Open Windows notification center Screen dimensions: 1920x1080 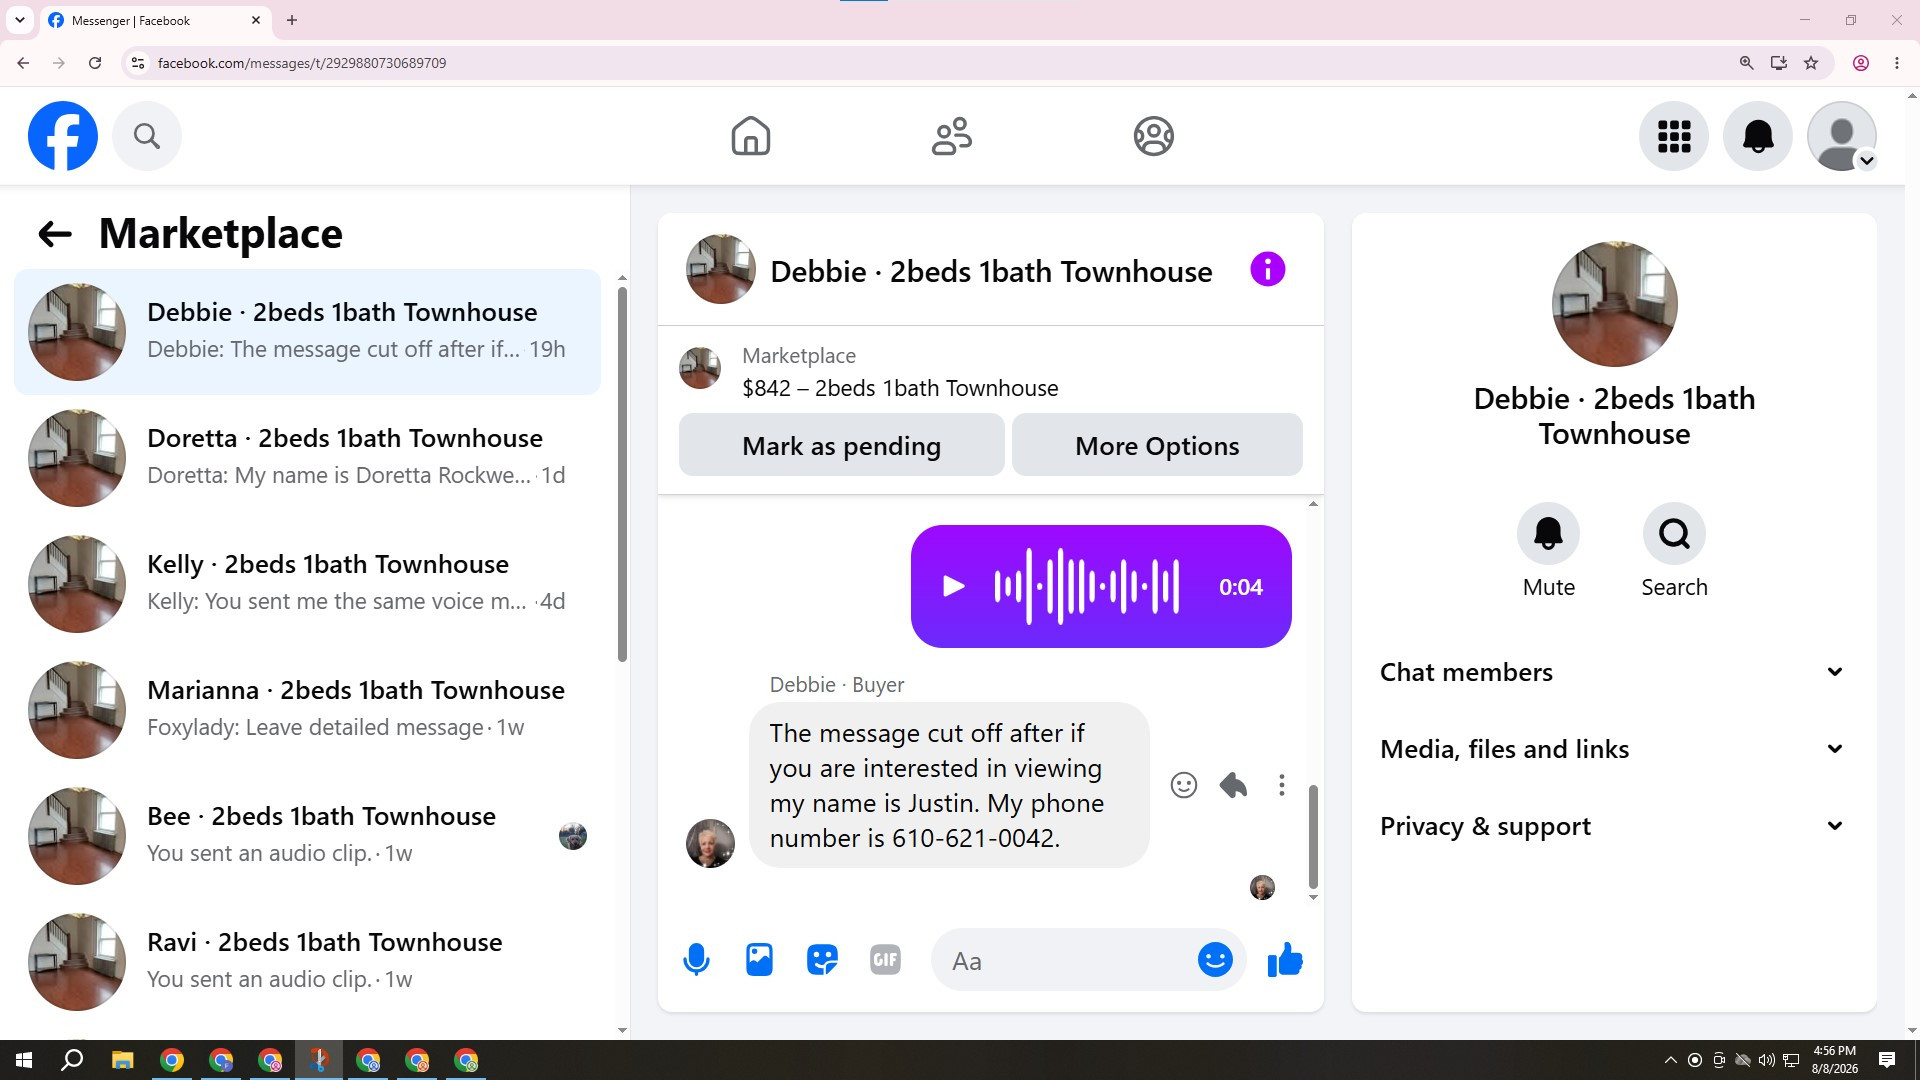pos(1887,1060)
